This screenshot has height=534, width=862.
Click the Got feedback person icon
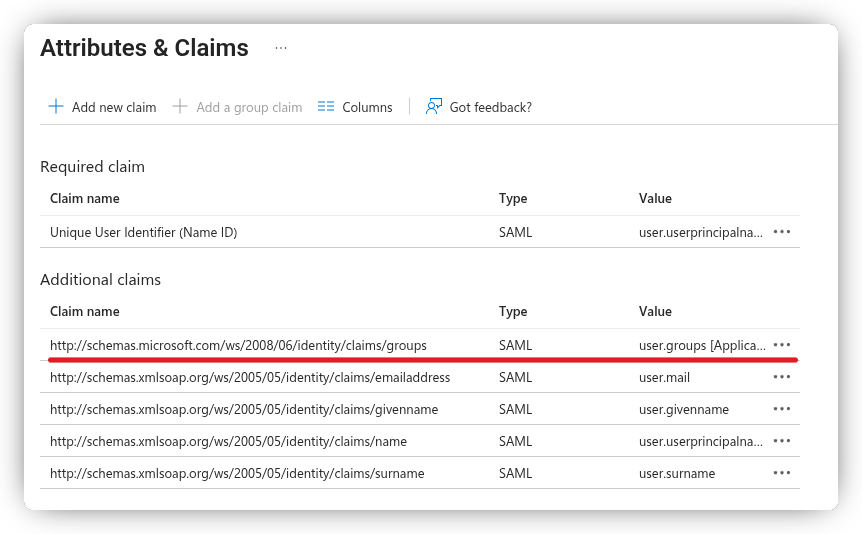[x=434, y=107]
